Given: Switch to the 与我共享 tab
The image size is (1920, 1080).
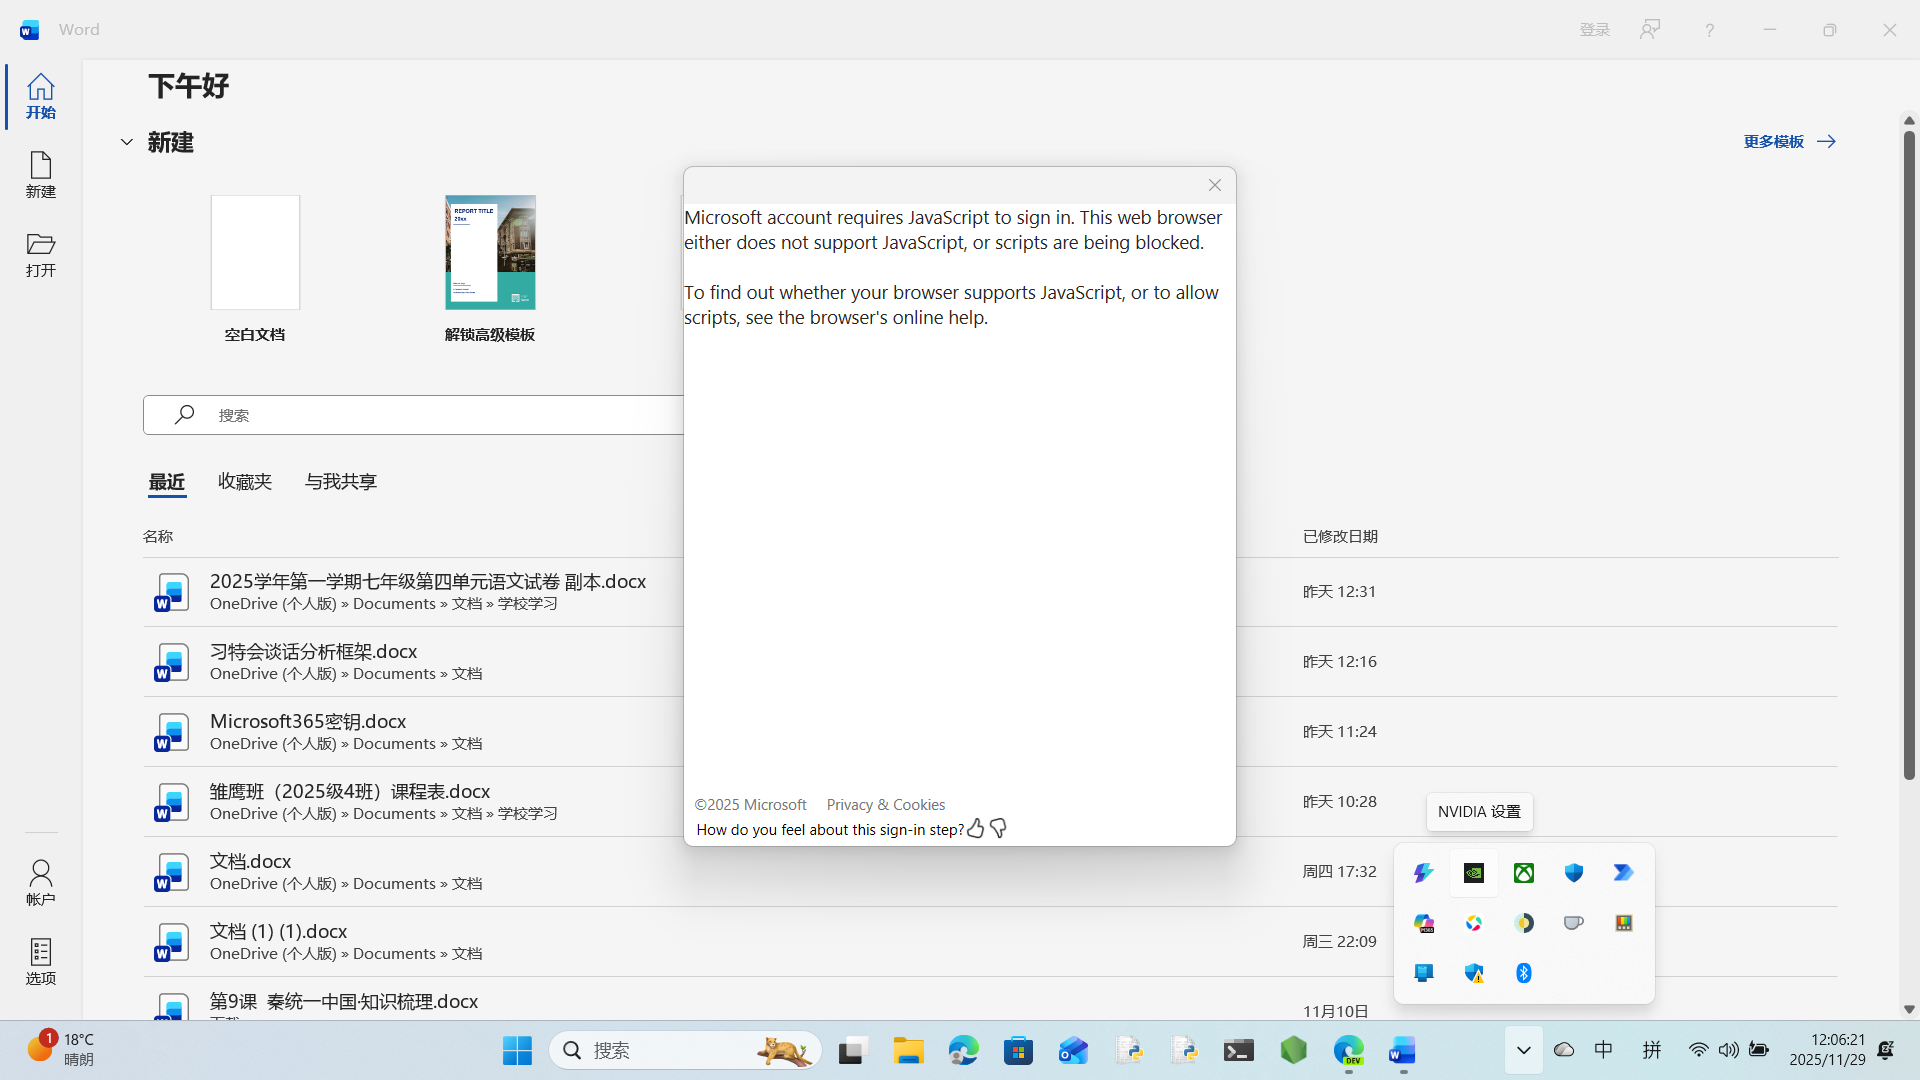Looking at the screenshot, I should click(340, 481).
